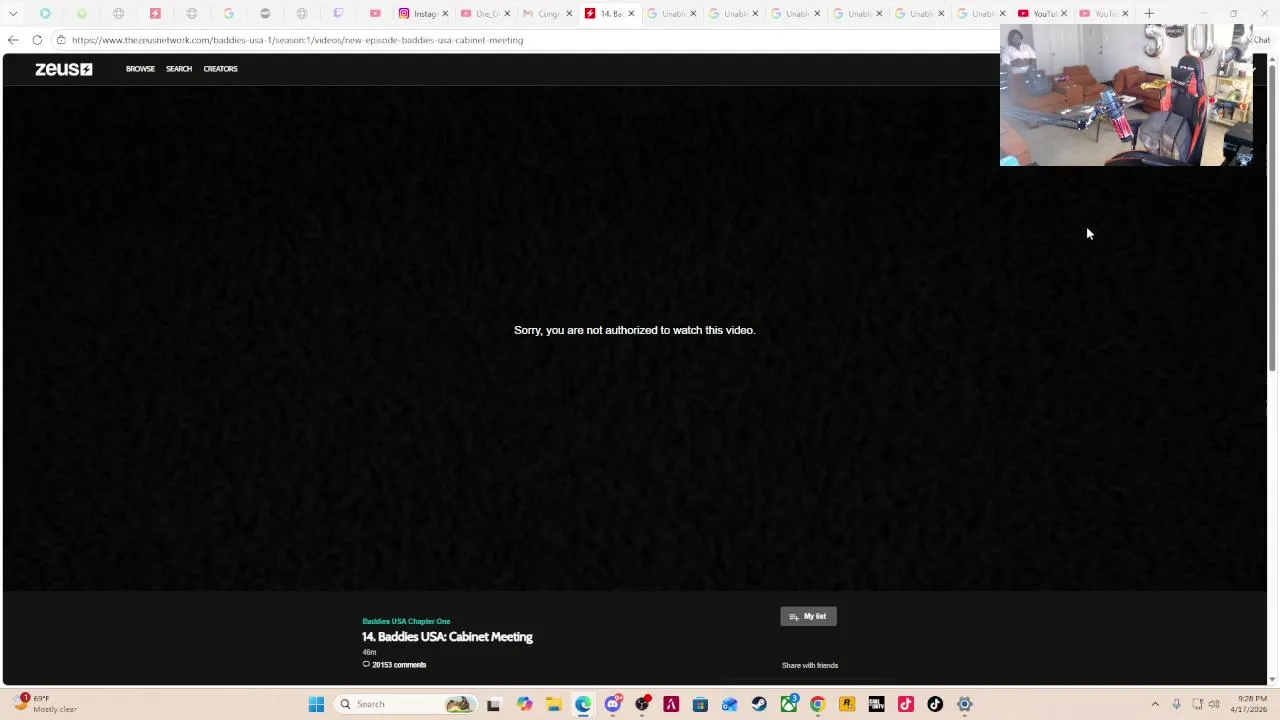Open the tab search dropdown arrow
1280x720 pixels.
pos(13,14)
